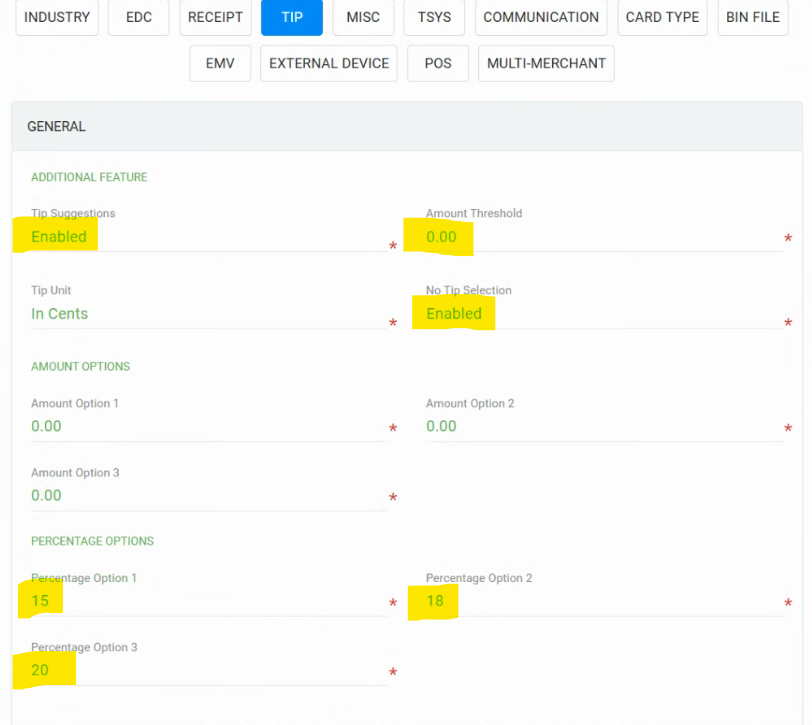Screen dimensions: 812x725
Task: Open the No Tip Selection dropdown
Action: [604, 314]
